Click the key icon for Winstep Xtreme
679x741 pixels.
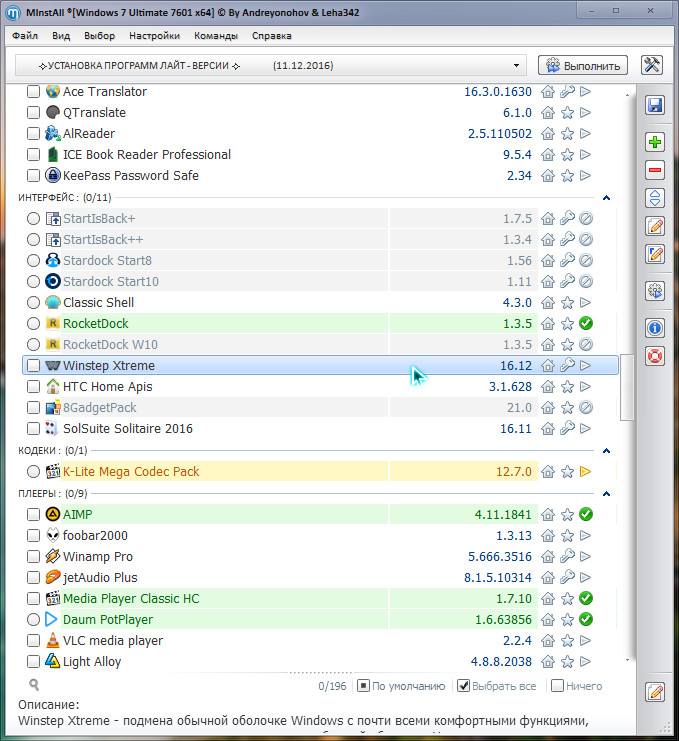pyautogui.click(x=567, y=365)
